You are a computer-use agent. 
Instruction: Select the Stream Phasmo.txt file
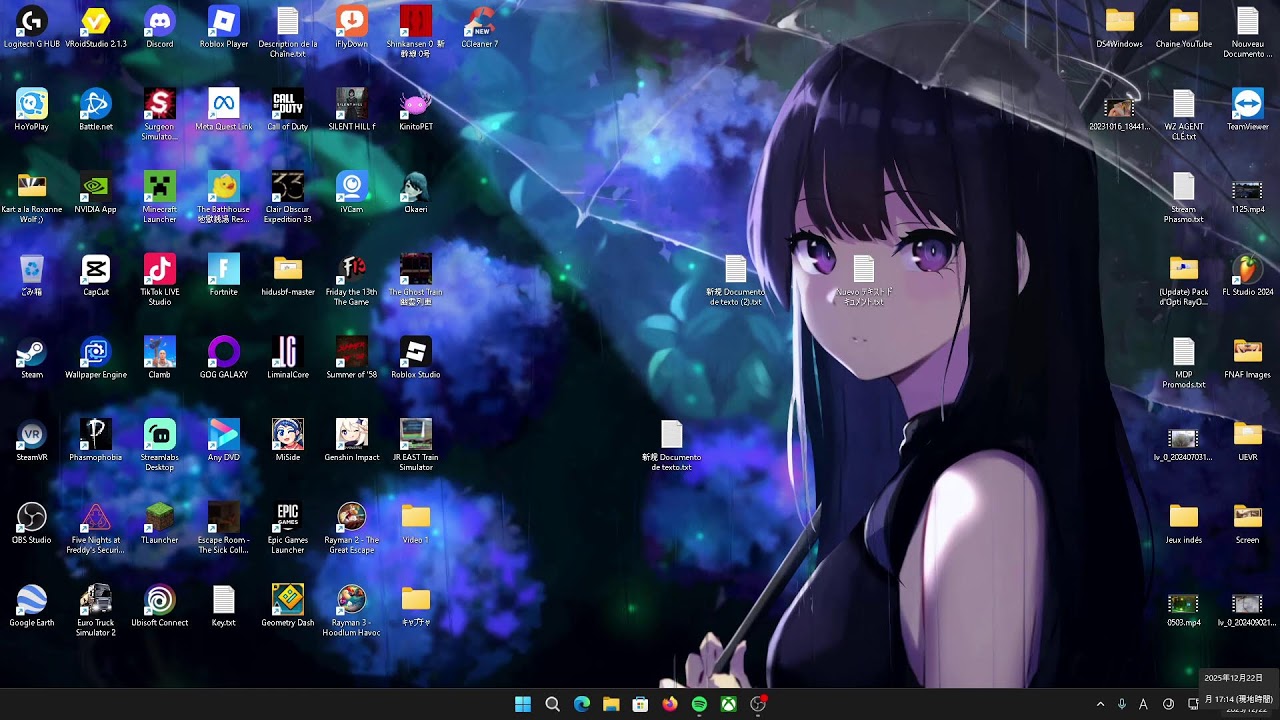(x=1184, y=197)
